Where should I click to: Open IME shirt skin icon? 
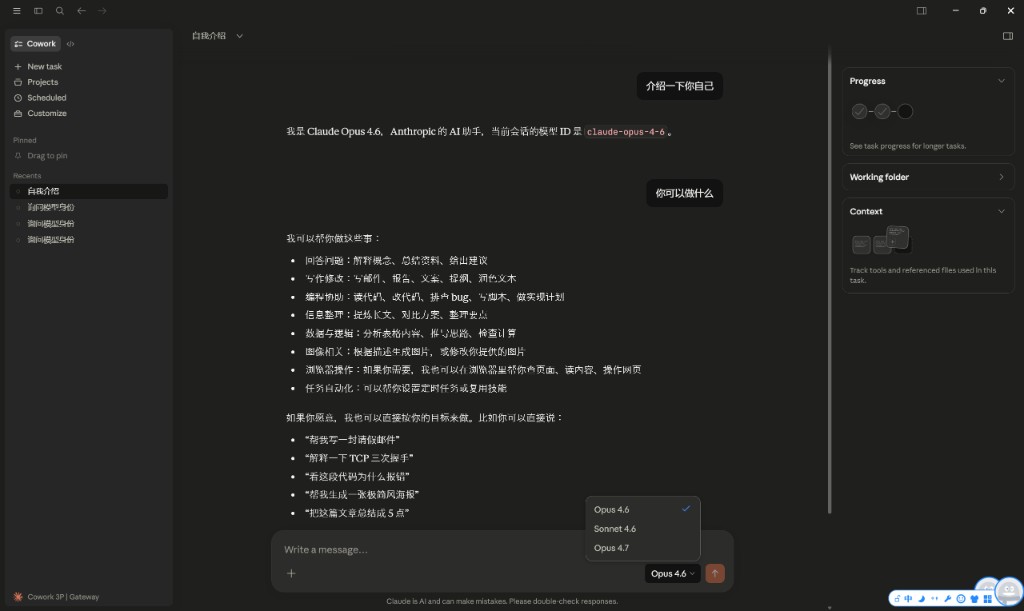click(974, 599)
